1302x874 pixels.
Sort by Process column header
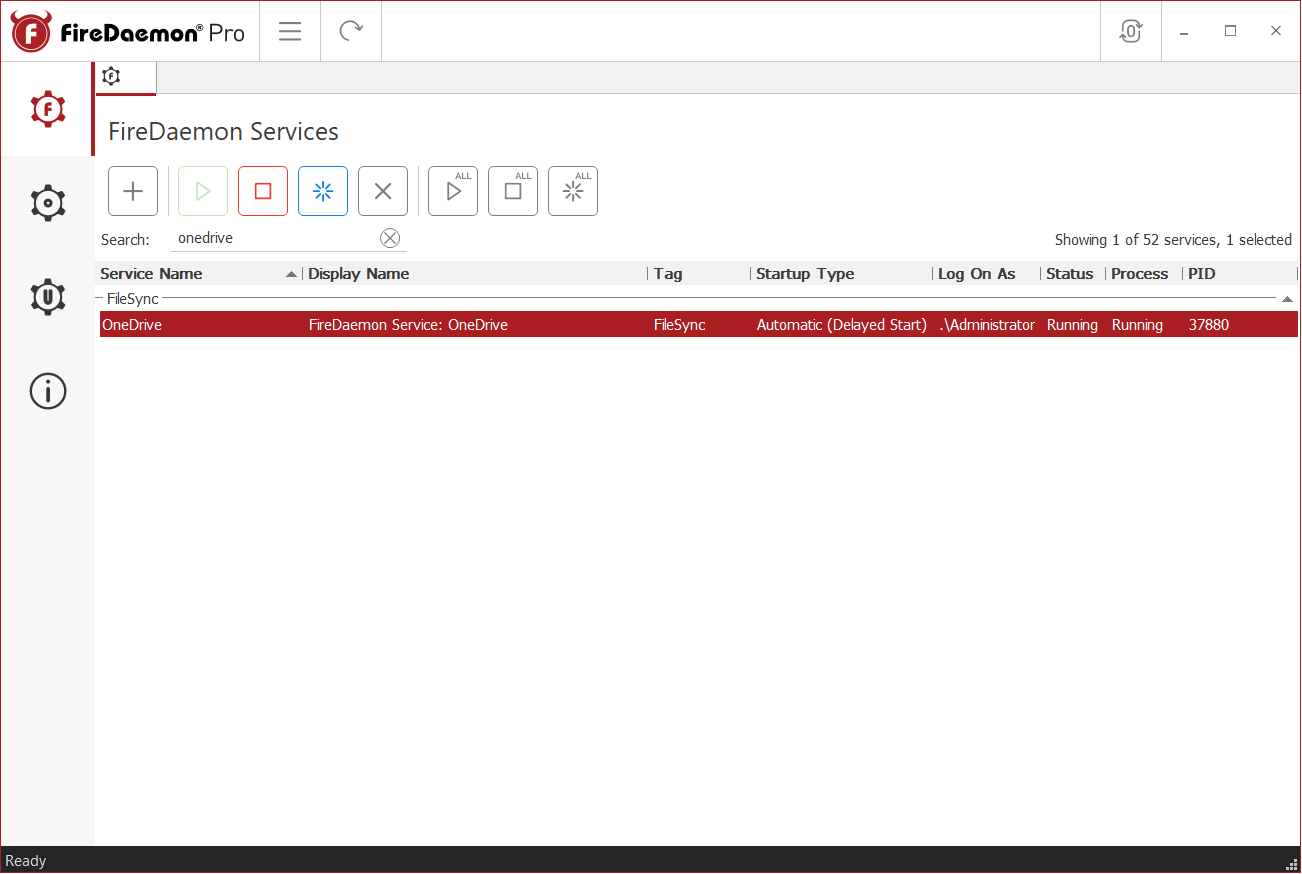[1143, 274]
